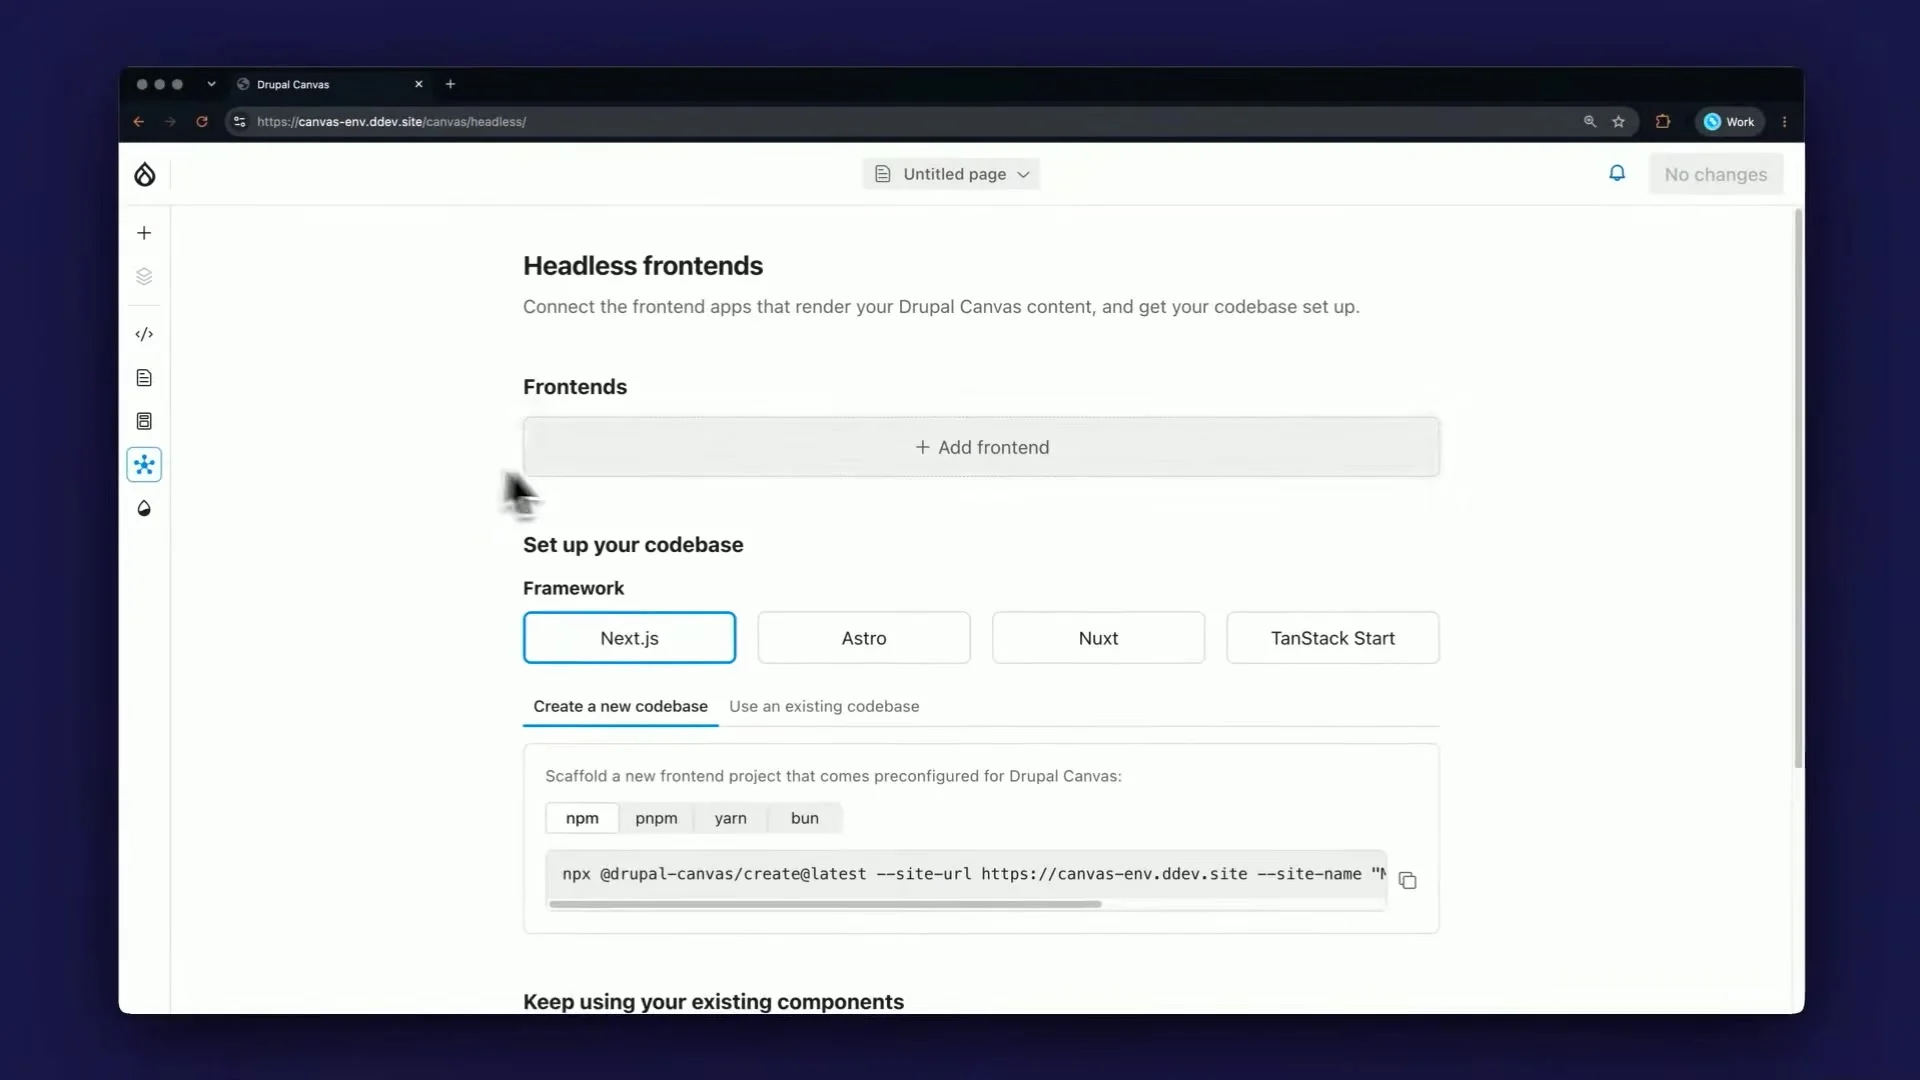Open site information icon in address bar
This screenshot has height=1080, width=1920.
240,122
